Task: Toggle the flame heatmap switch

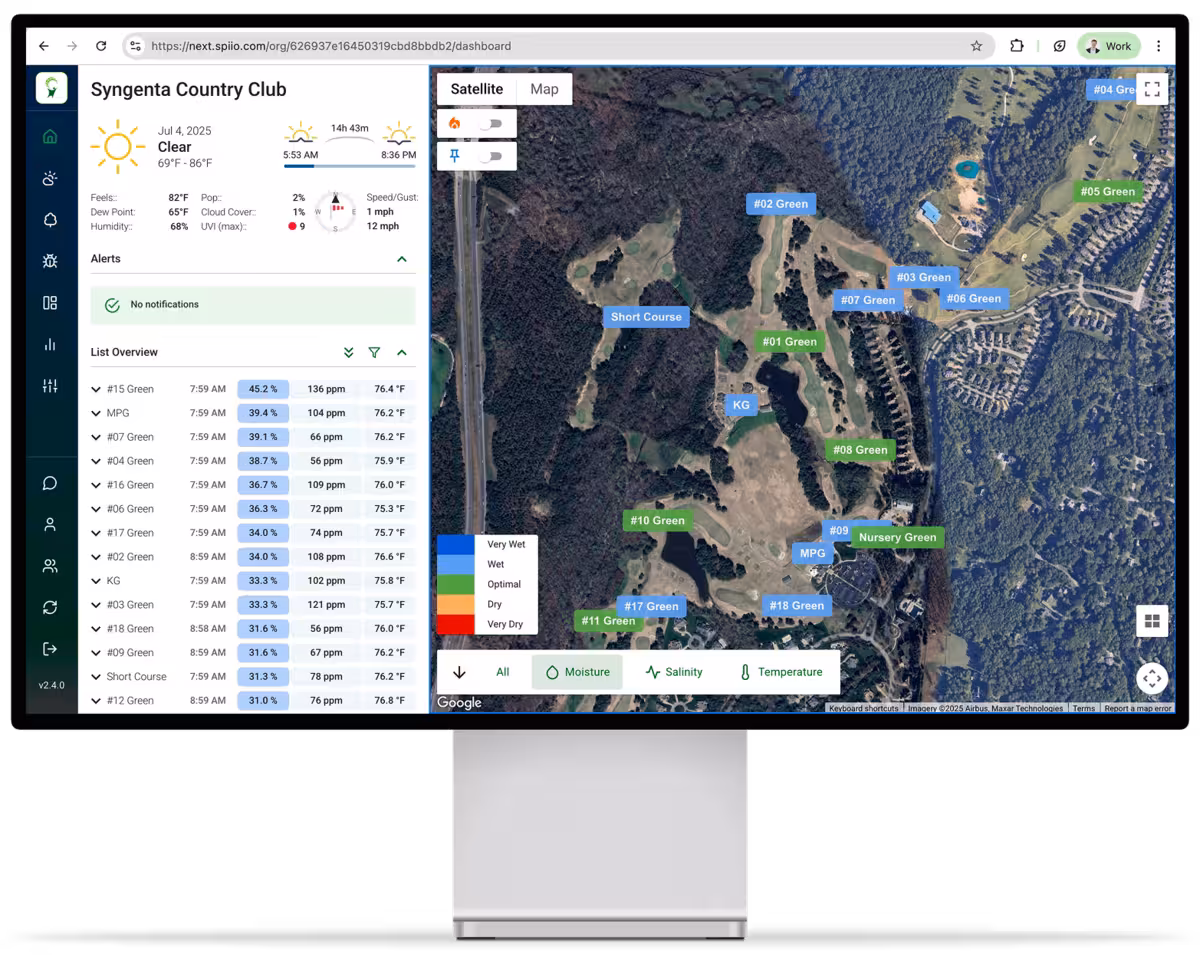Action: point(489,124)
